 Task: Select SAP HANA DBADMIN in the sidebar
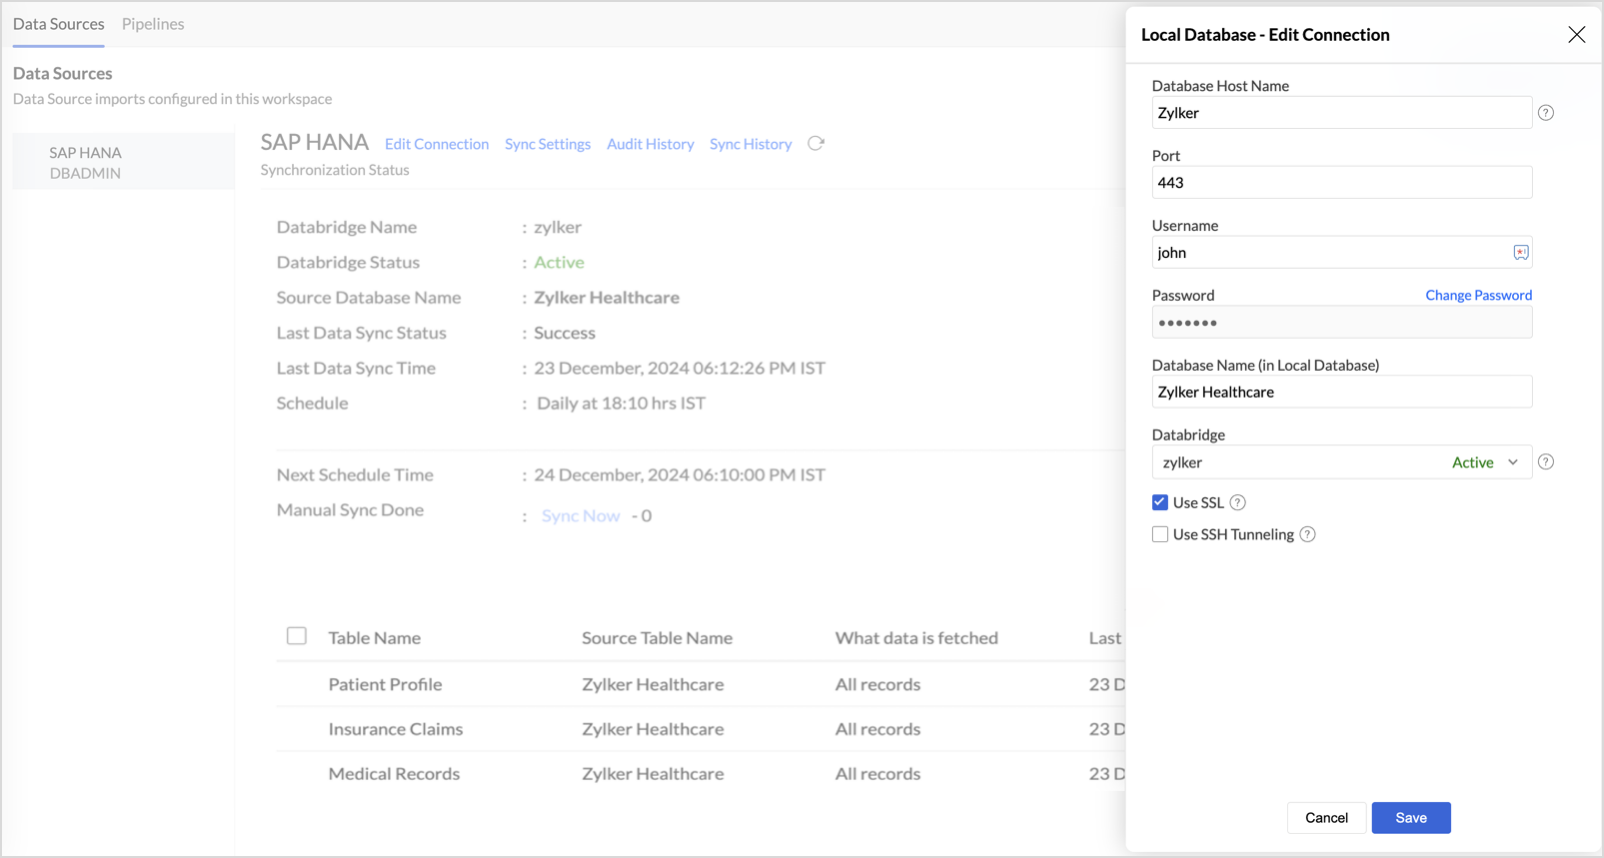(x=86, y=163)
